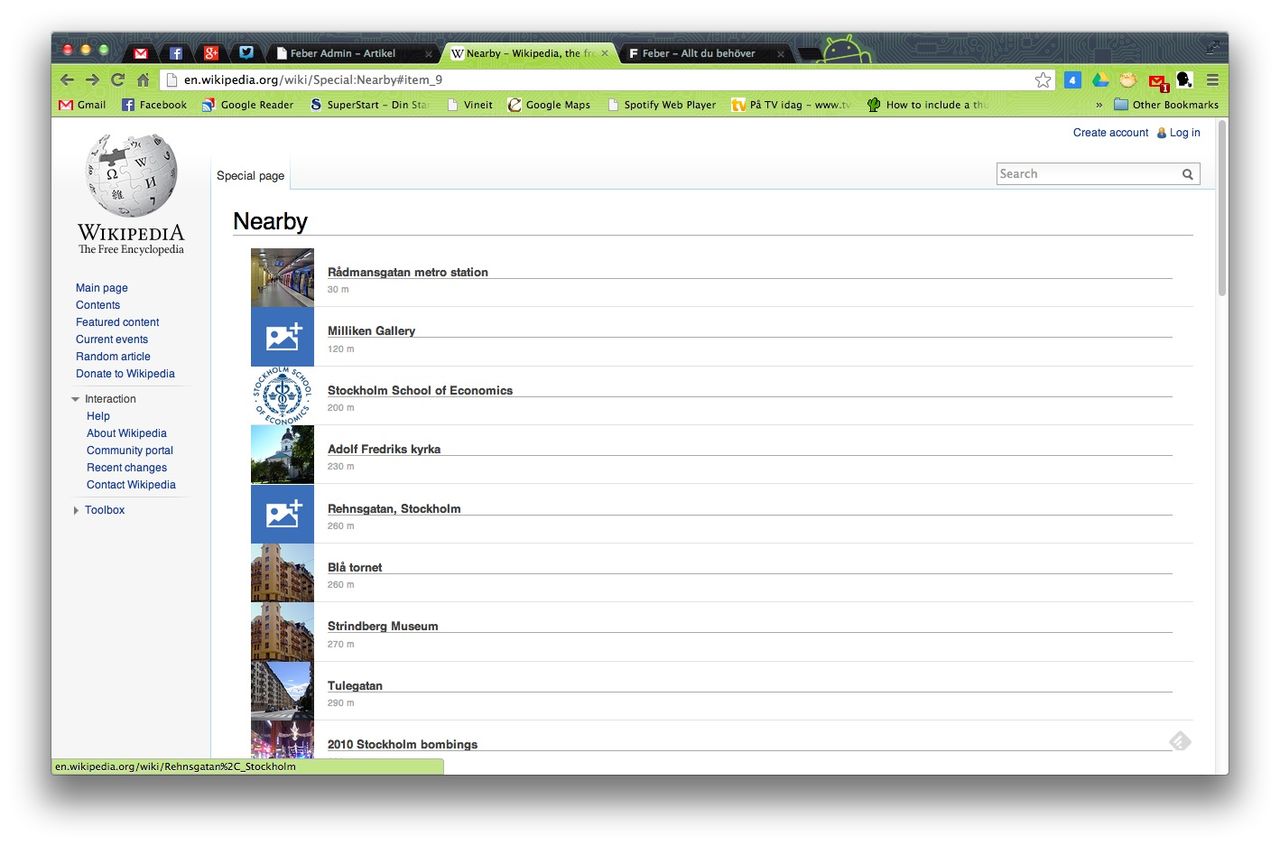This screenshot has width=1280, height=846.
Task: Click the Rådmansgatan metro station thumbnail
Action: (x=282, y=277)
